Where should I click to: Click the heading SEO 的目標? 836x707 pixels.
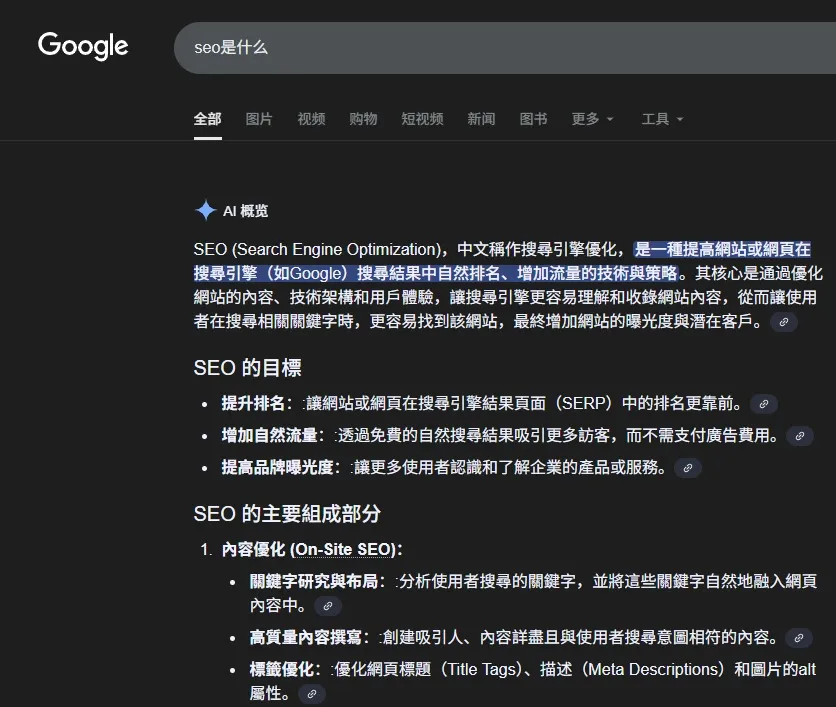[247, 368]
